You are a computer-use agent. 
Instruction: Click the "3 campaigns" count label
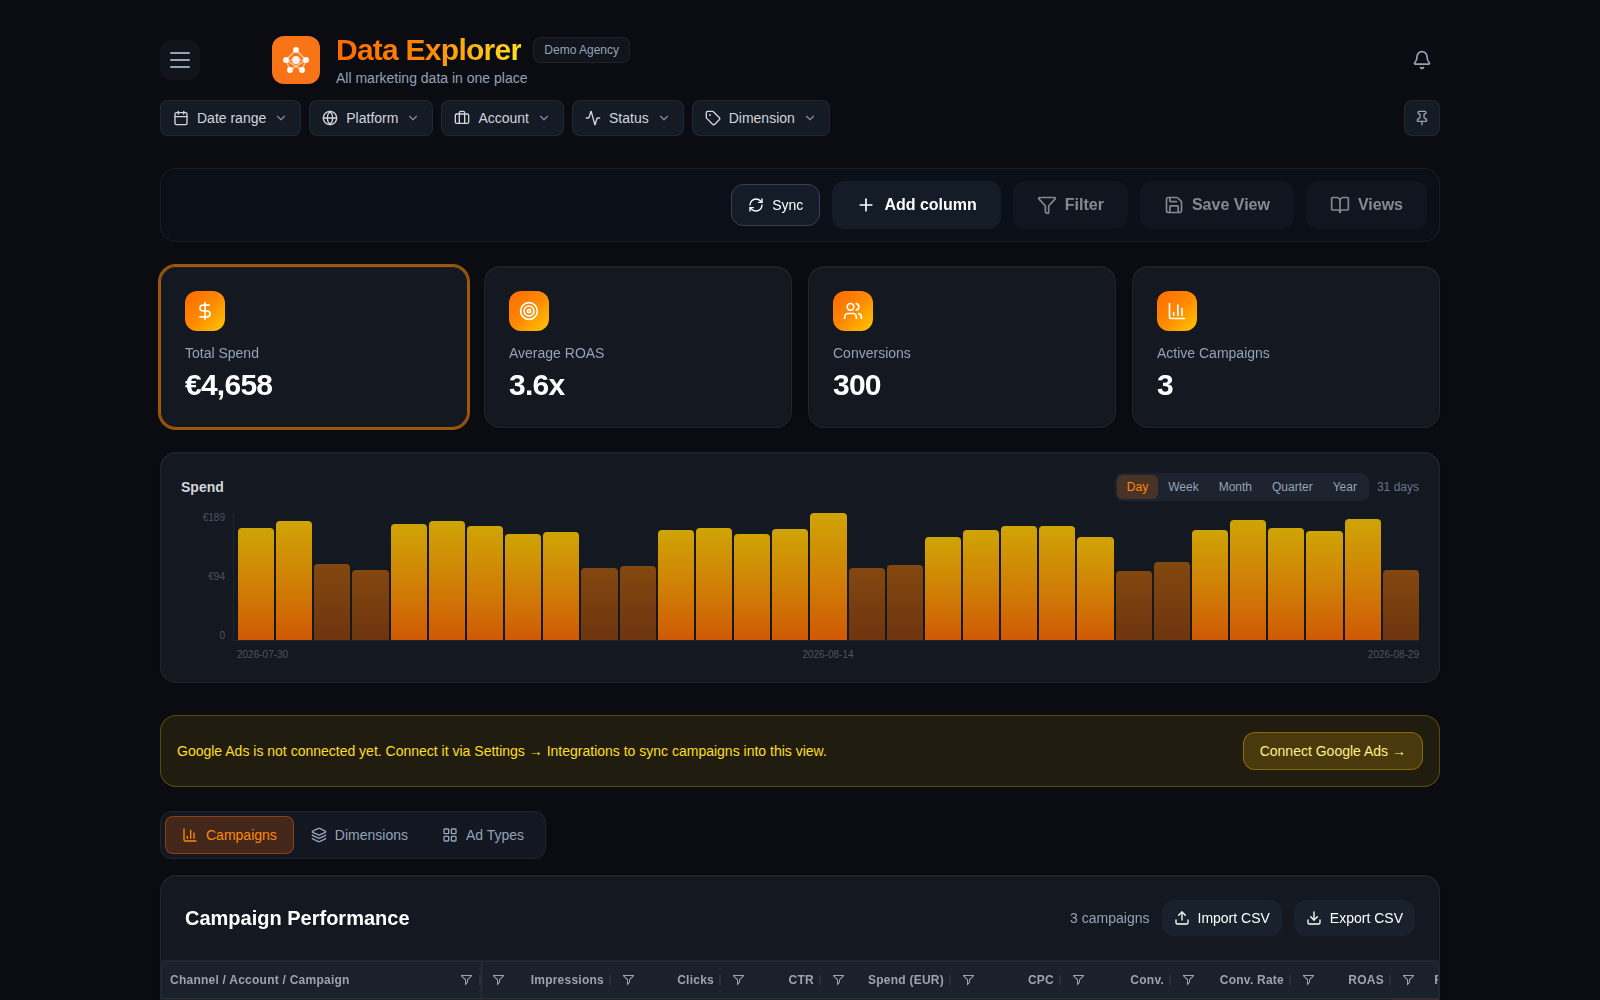tap(1110, 918)
